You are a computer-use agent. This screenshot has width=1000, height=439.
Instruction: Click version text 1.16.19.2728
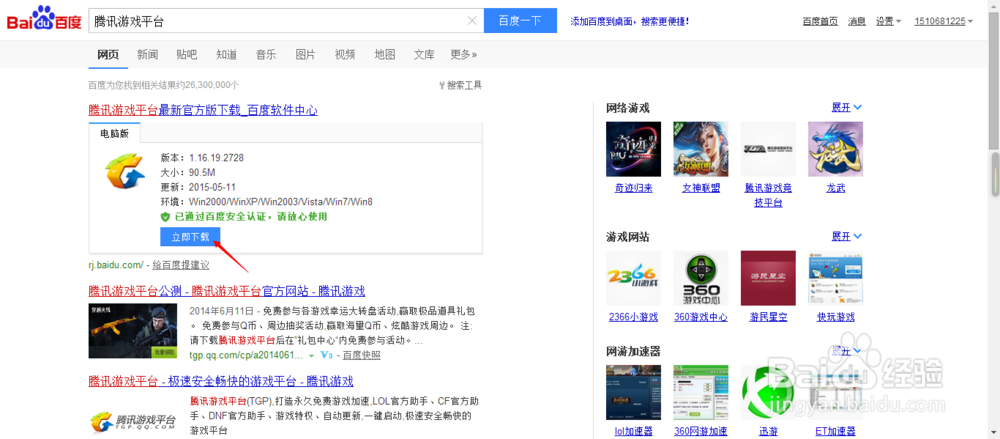[216, 157]
